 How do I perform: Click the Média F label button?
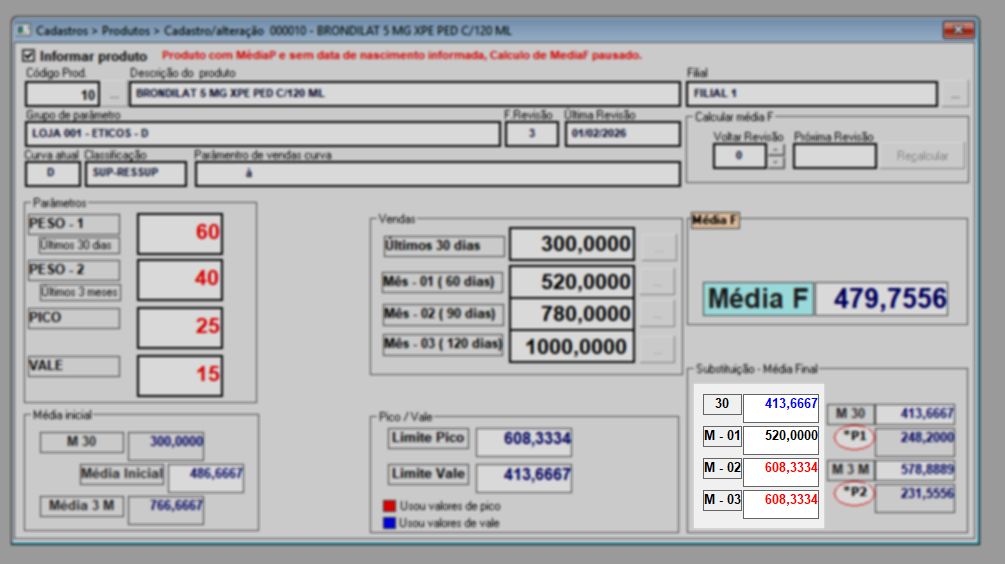[x=760, y=299]
